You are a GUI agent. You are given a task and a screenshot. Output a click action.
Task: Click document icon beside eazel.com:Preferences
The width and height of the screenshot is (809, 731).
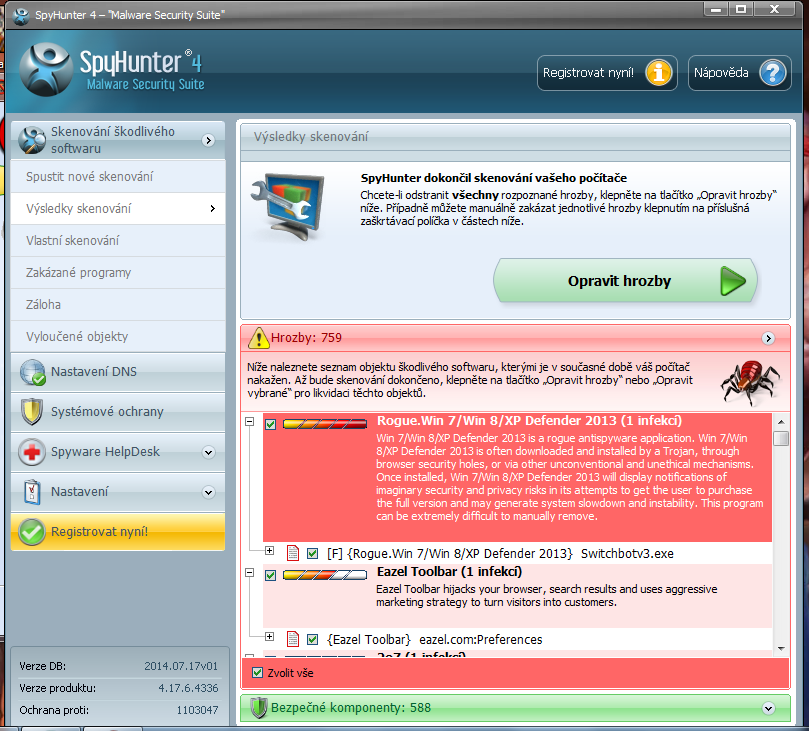click(293, 639)
